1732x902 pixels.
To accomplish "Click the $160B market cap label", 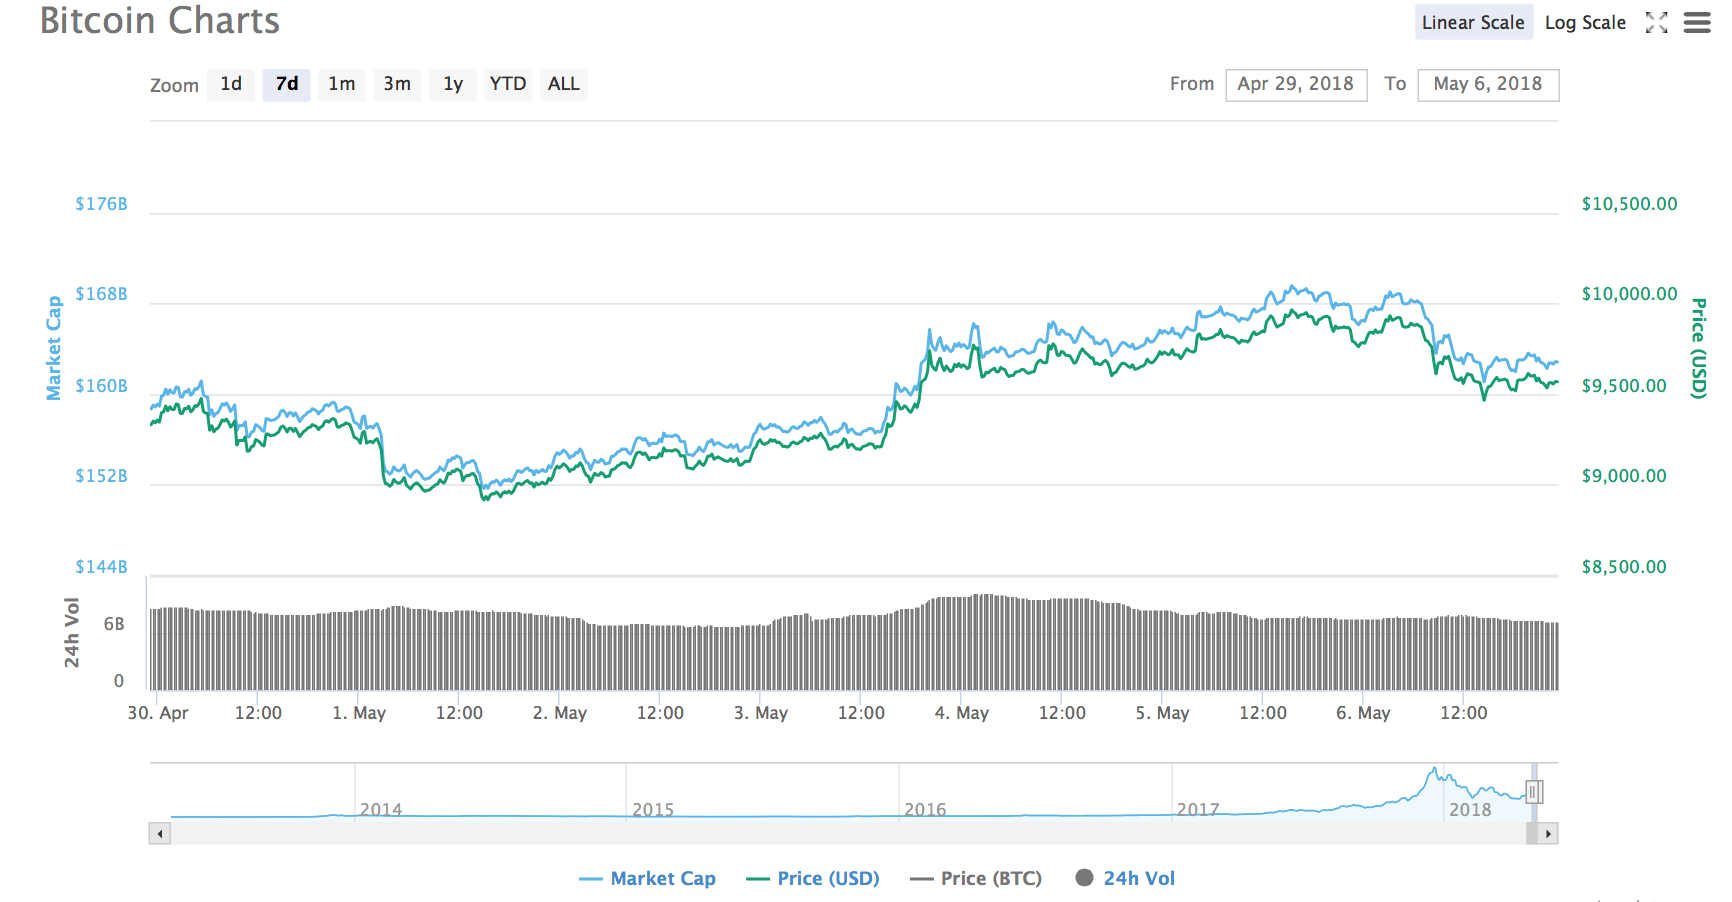I will (x=102, y=386).
